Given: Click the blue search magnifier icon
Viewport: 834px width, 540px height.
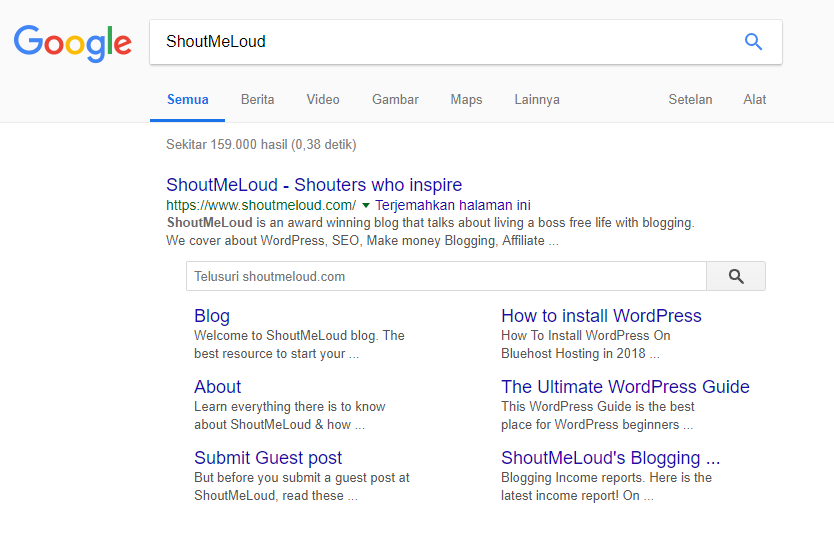Looking at the screenshot, I should click(753, 41).
